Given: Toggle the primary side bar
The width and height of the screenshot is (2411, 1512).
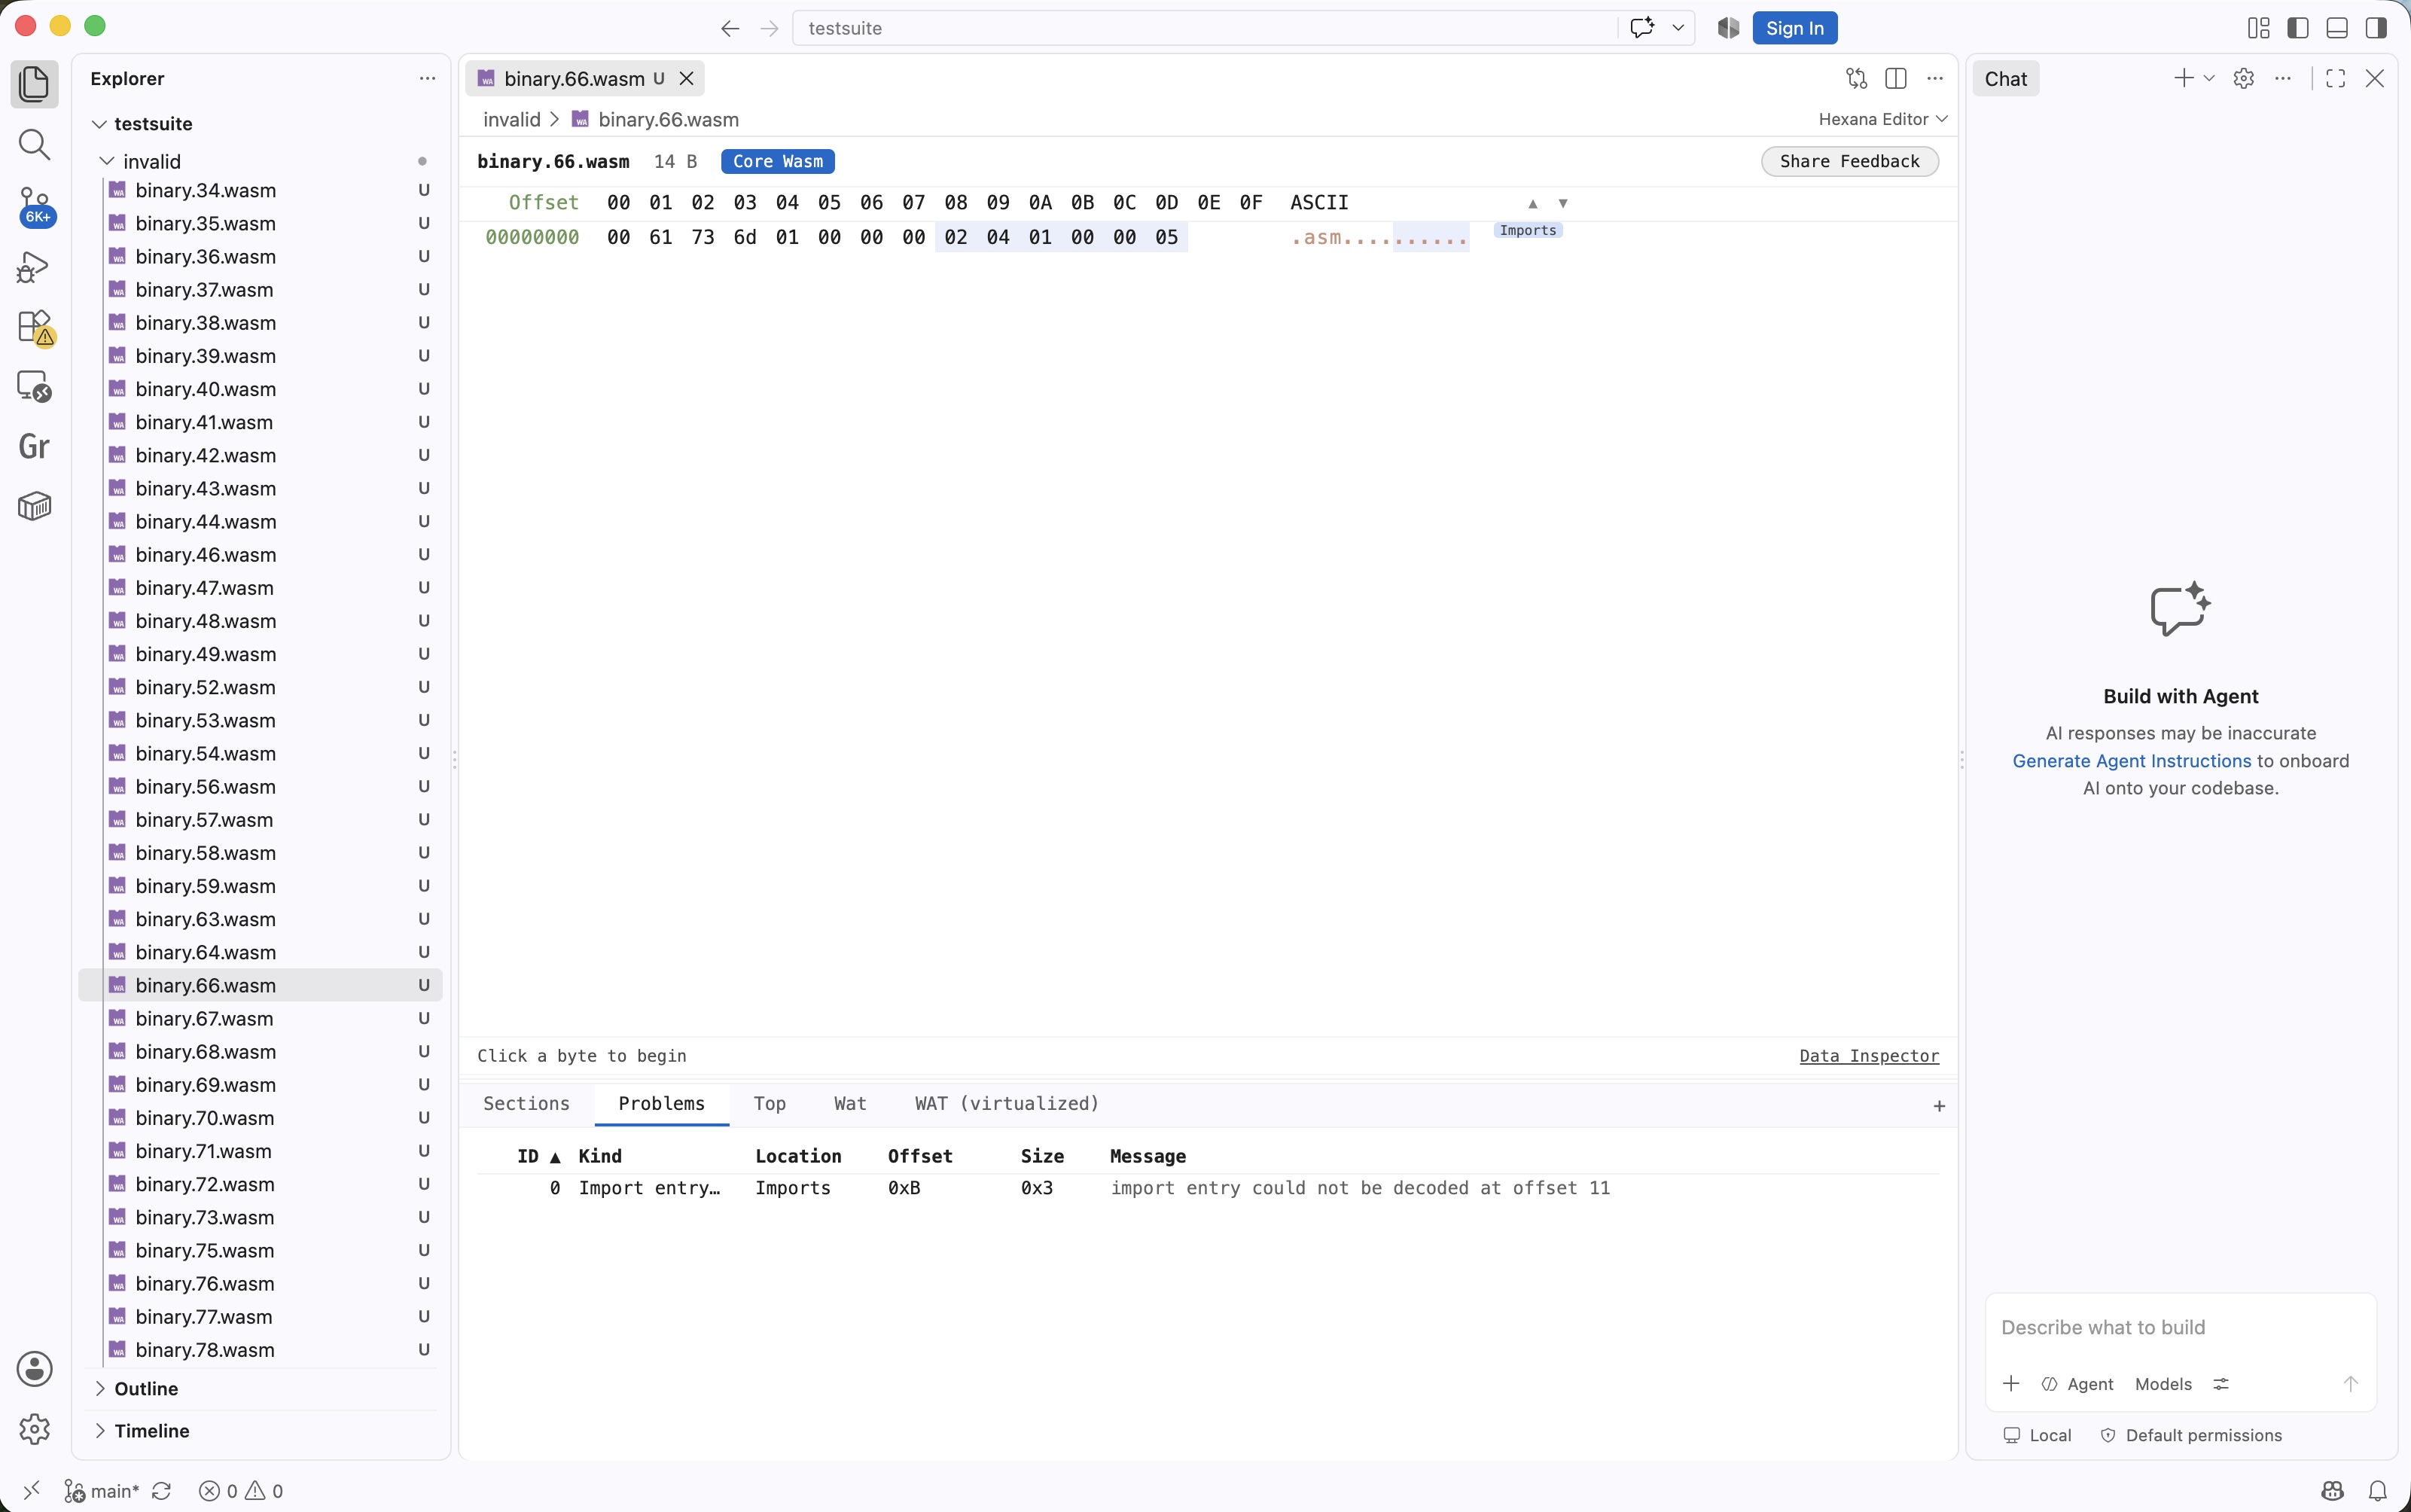Looking at the screenshot, I should coord(2298,28).
